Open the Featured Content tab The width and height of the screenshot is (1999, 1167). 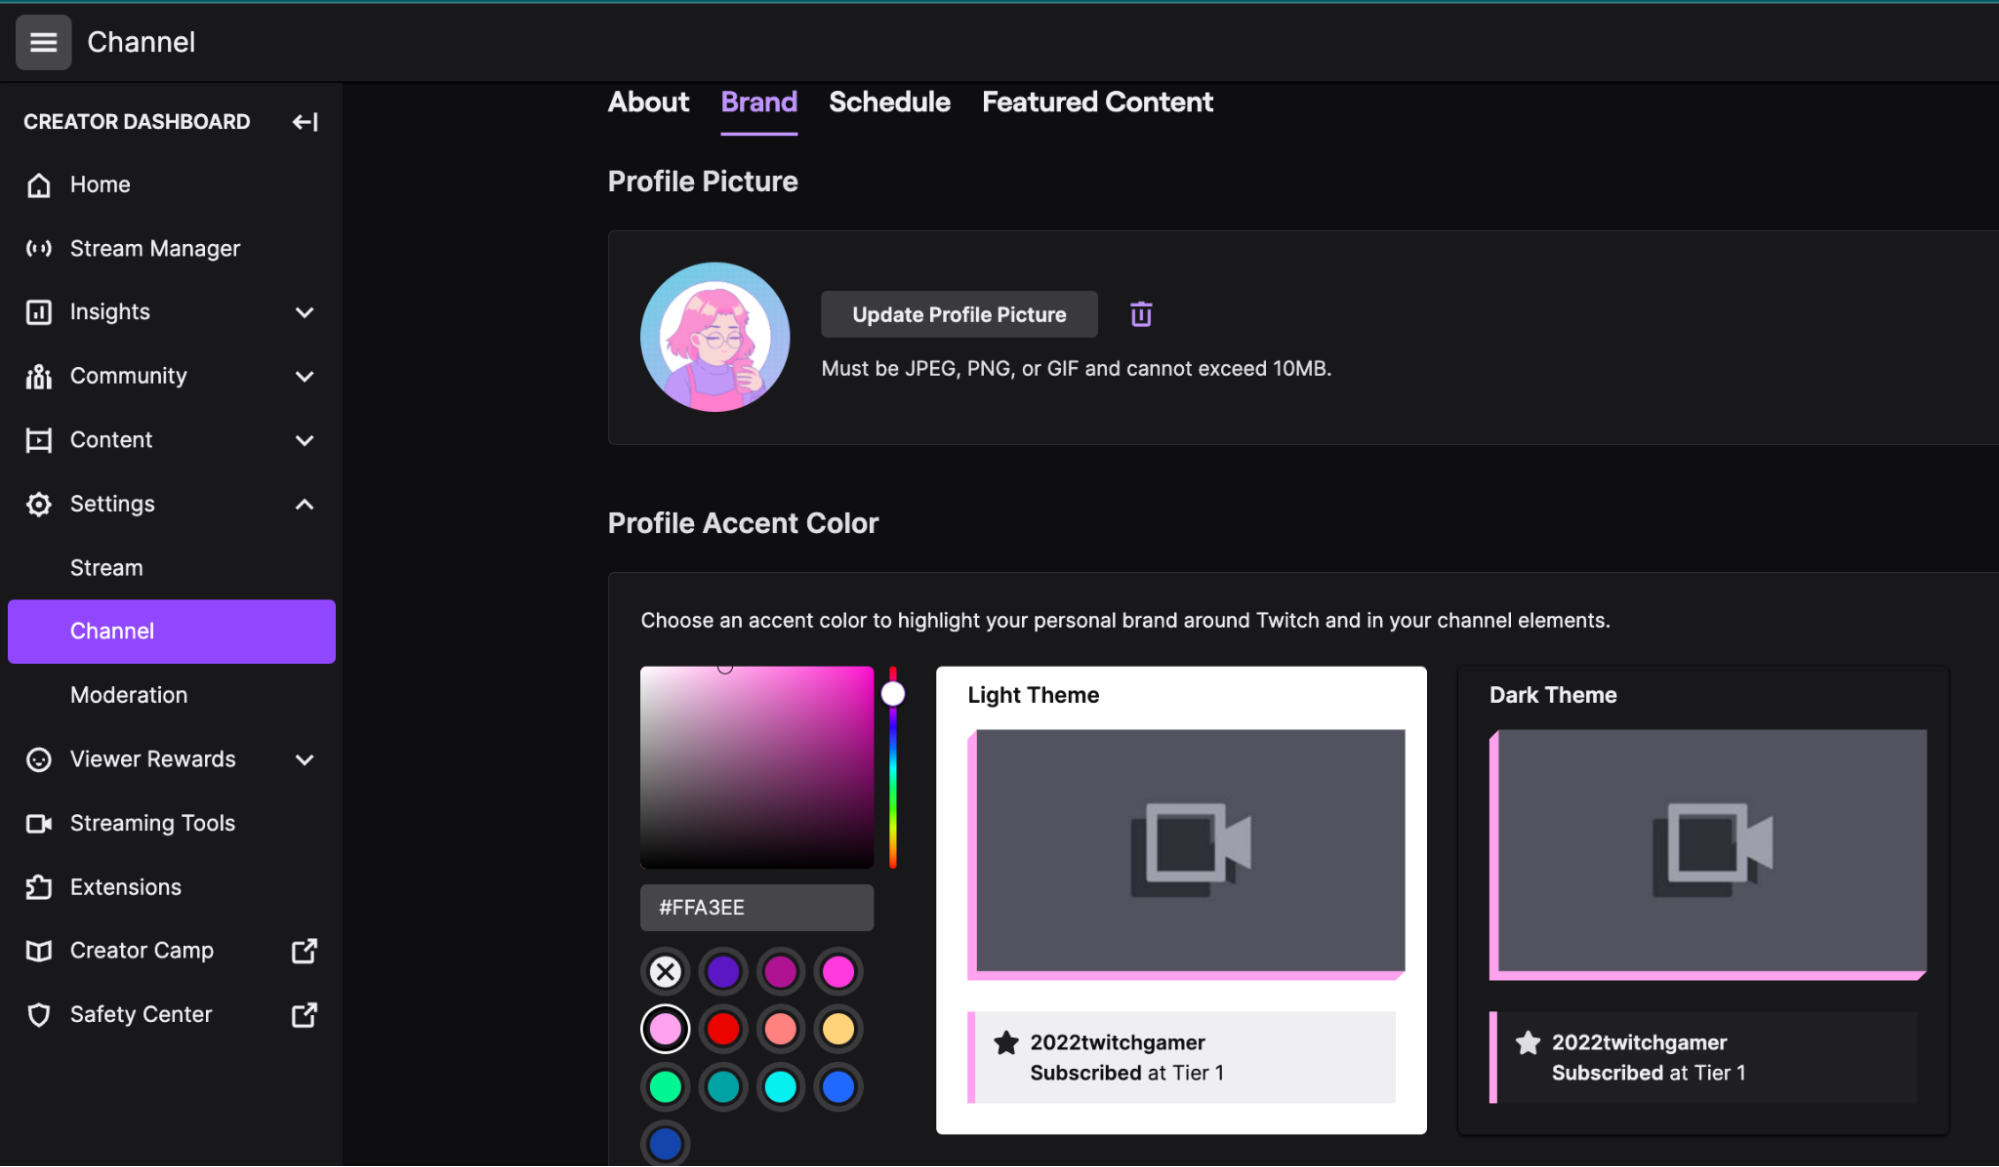coord(1096,102)
